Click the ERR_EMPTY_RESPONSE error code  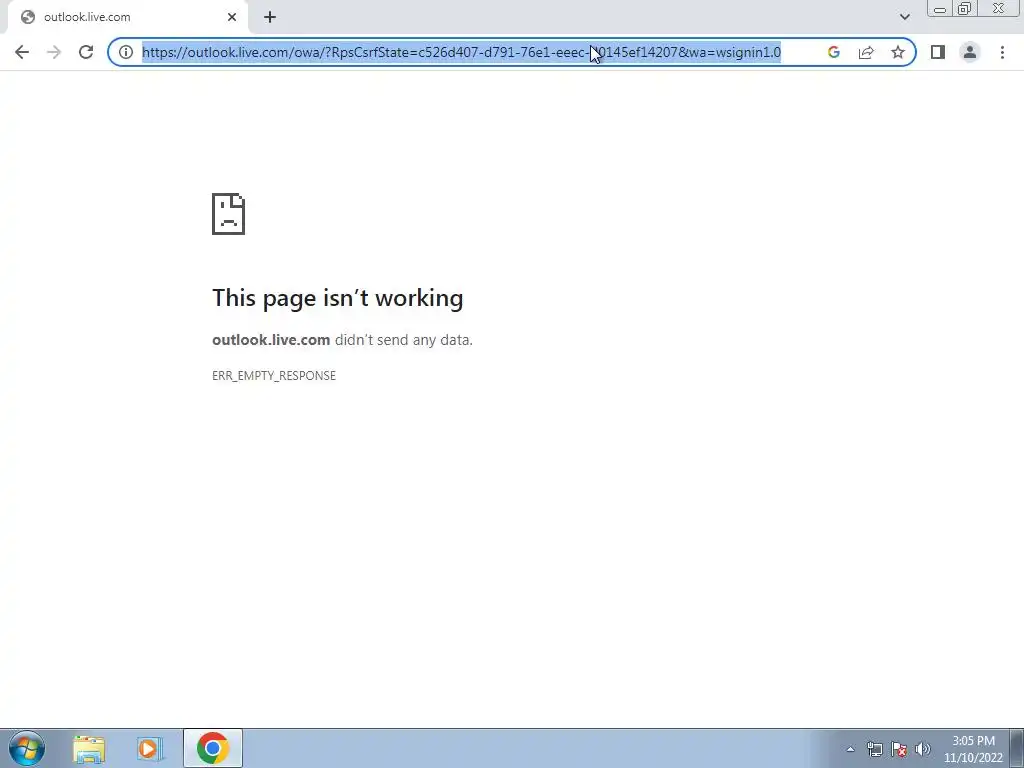pyautogui.click(x=274, y=376)
